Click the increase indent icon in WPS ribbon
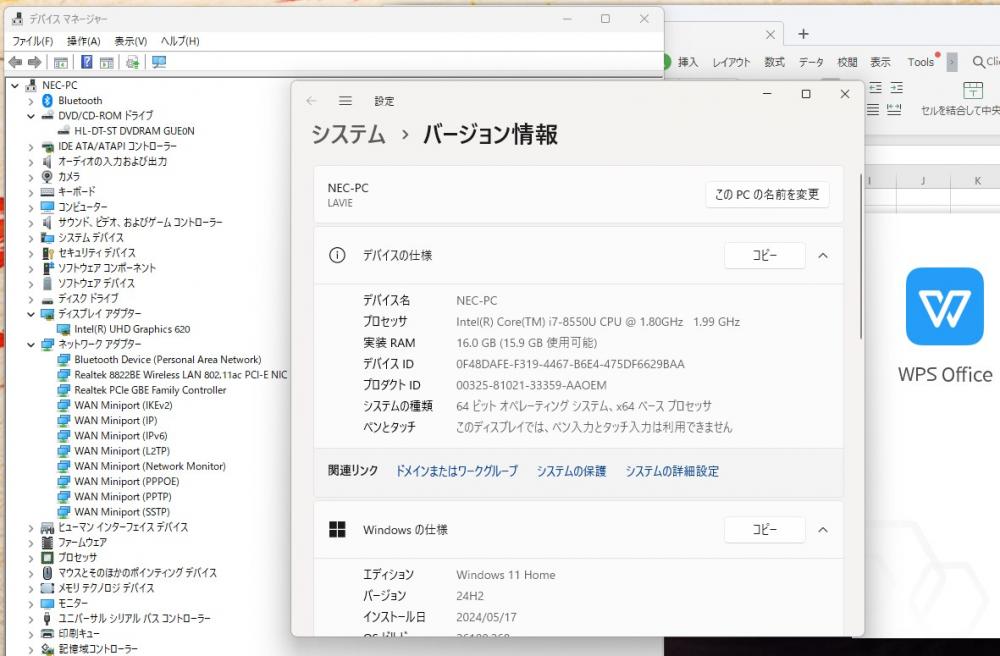Viewport: 1000px width, 656px height. click(897, 88)
